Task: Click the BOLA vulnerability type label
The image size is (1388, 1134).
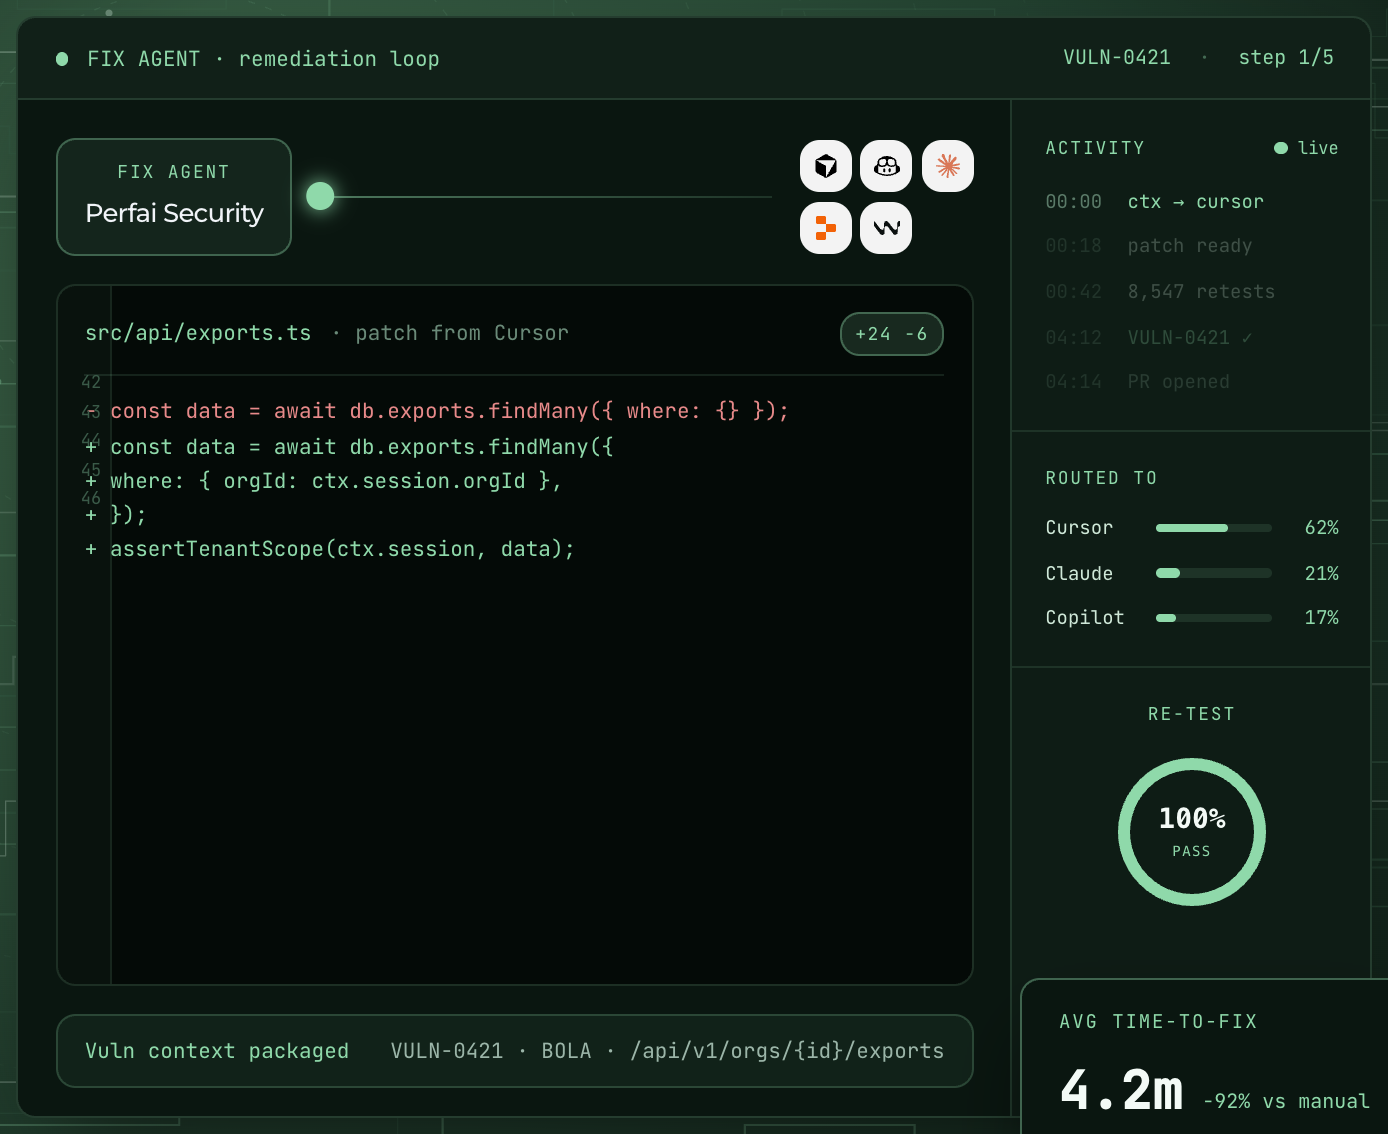Action: coord(566,1051)
